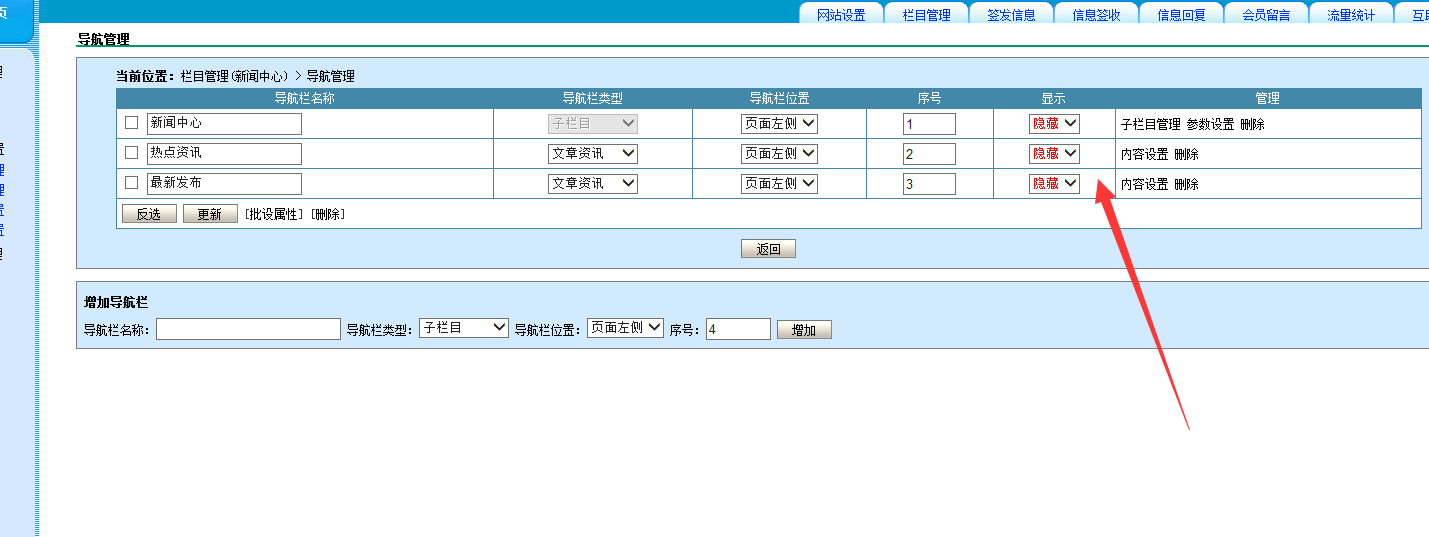This screenshot has height=537, width=1429.
Task: Check the 新闻中心 row checkbox
Action: tap(131, 123)
